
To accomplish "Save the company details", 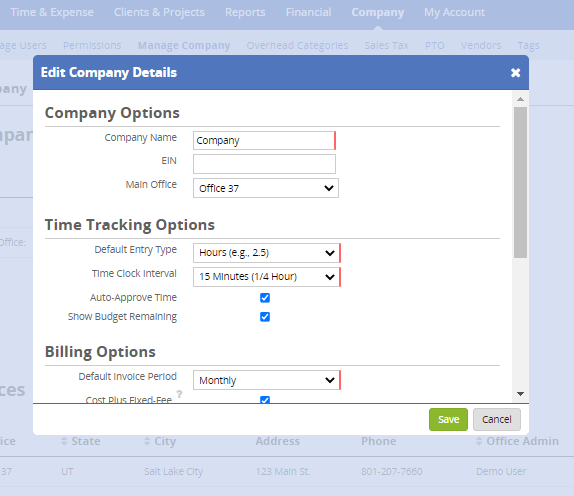I will [448, 419].
